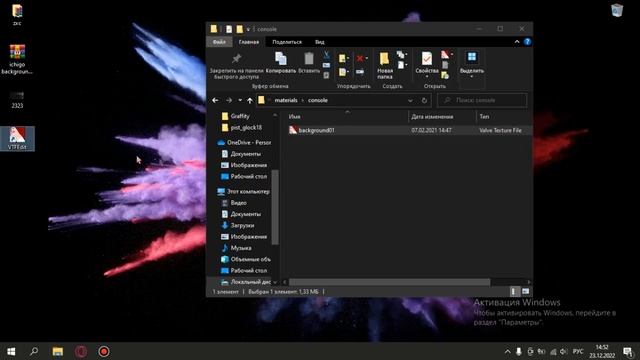Show hidden system tray icons chevron
The height and width of the screenshot is (360, 640).
pos(507,351)
